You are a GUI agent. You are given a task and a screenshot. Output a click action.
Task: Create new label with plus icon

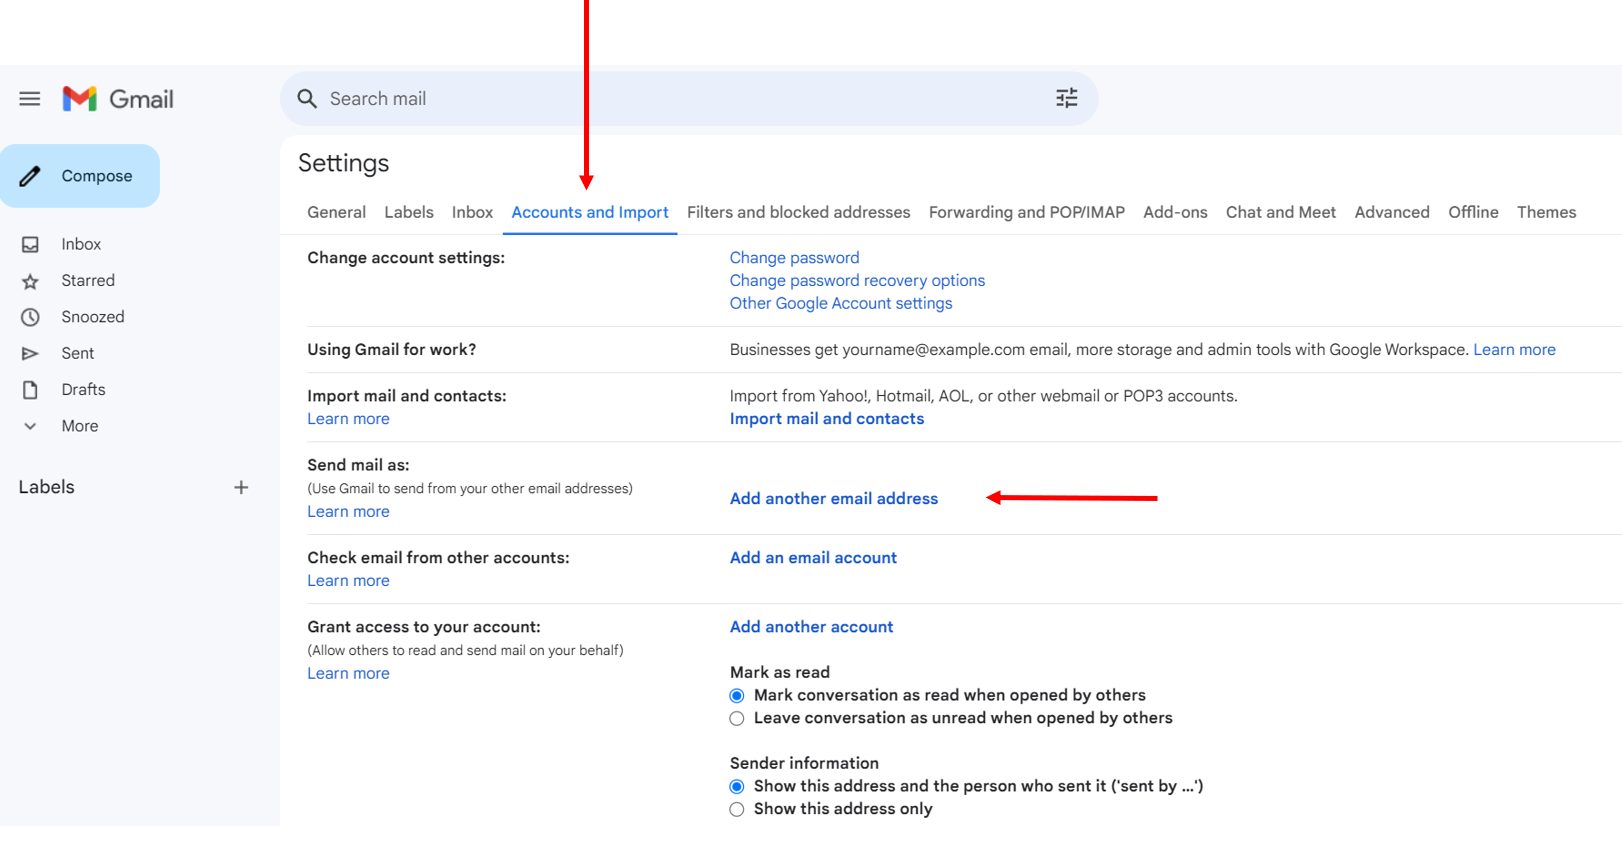241,487
